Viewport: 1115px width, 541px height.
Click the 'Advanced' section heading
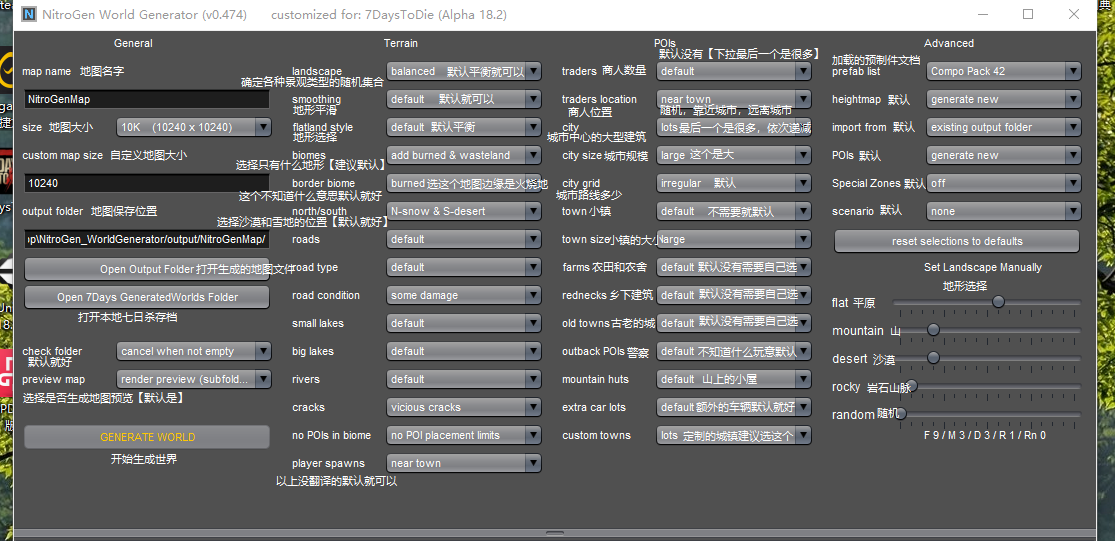pos(949,43)
